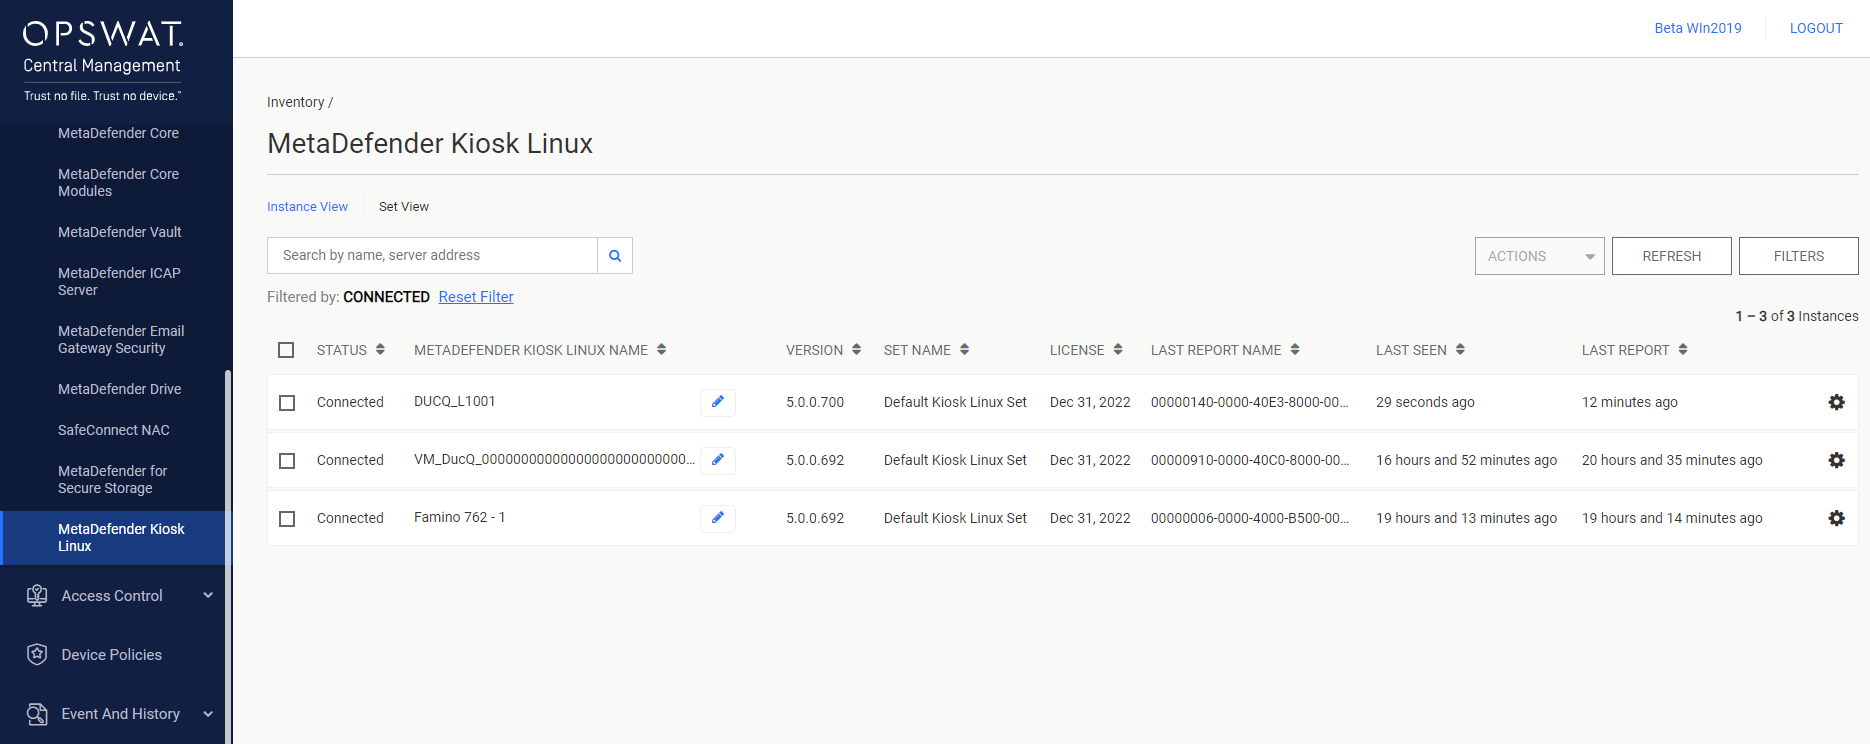The width and height of the screenshot is (1870, 744).
Task: Click report name 00000006-0000-4000-B500 cell
Action: coord(1249,518)
